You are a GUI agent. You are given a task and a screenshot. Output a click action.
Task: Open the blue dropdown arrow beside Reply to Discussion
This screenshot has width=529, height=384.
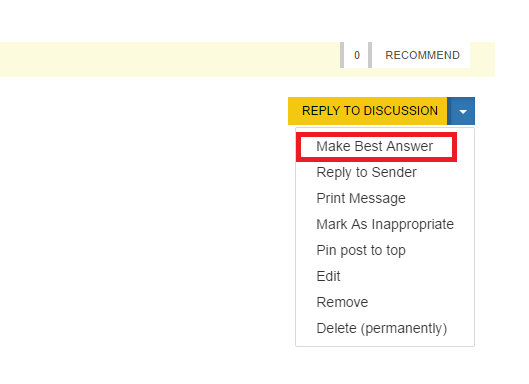tap(461, 111)
